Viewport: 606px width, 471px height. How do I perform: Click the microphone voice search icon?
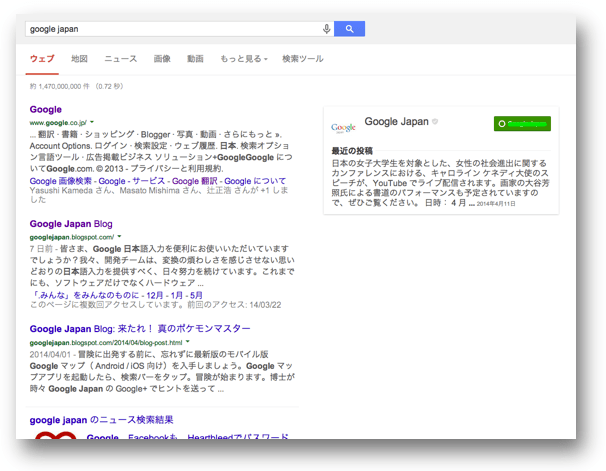(x=327, y=29)
